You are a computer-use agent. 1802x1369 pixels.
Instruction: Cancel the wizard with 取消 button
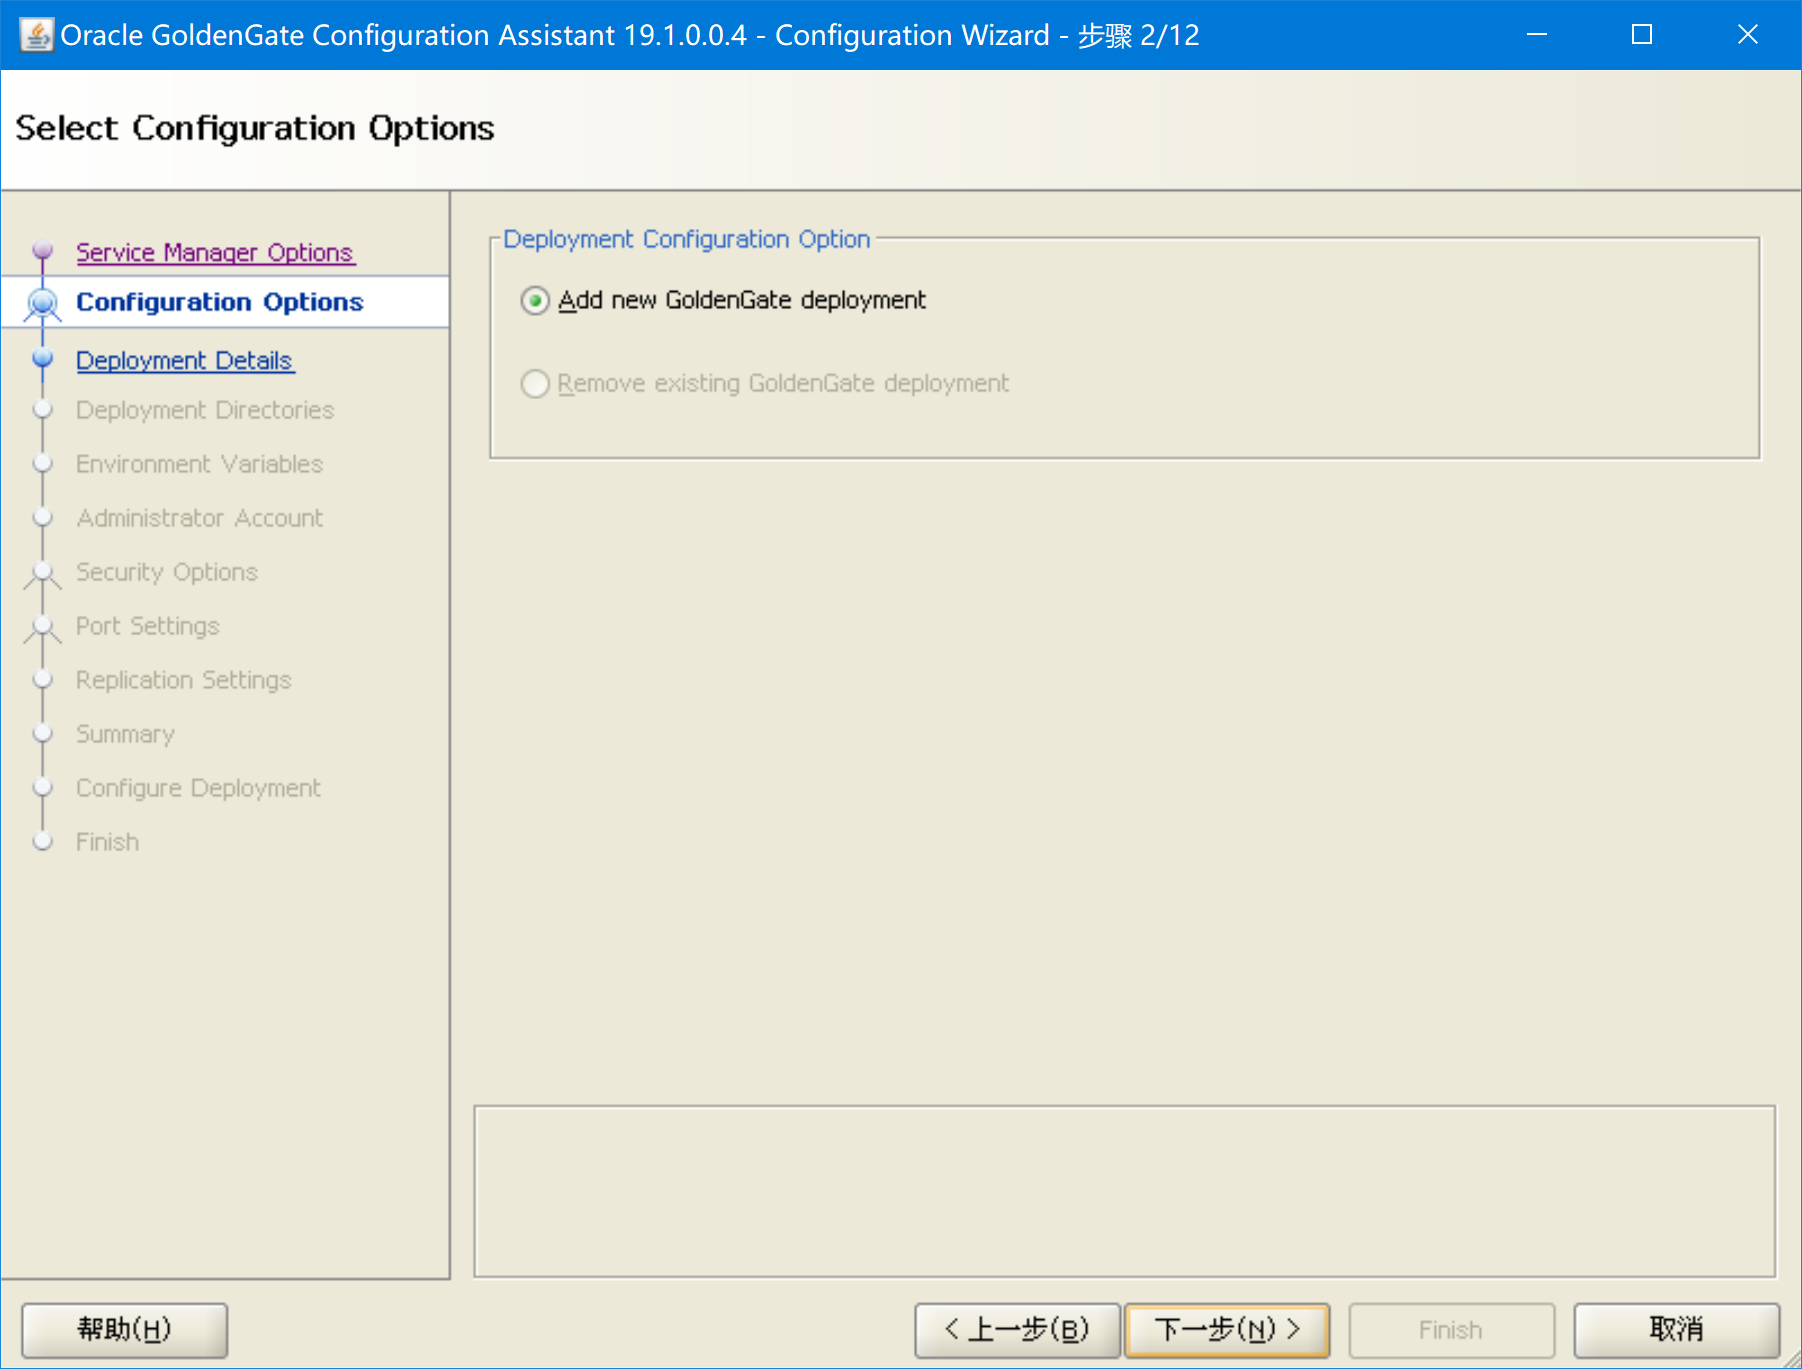click(x=1677, y=1330)
